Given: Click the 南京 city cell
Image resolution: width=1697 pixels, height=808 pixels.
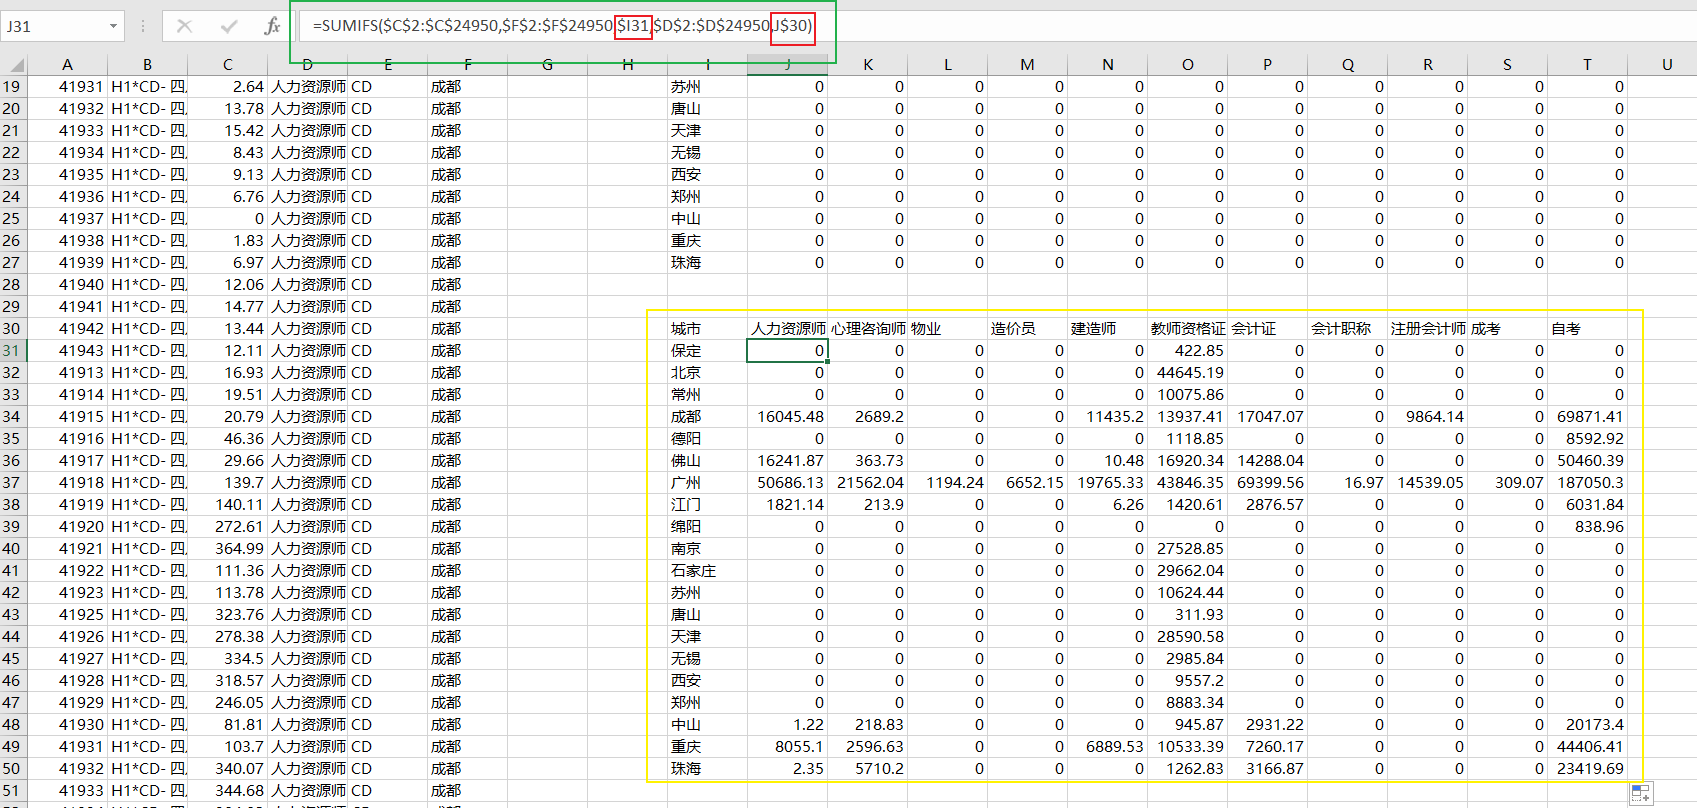Looking at the screenshot, I should coord(708,549).
